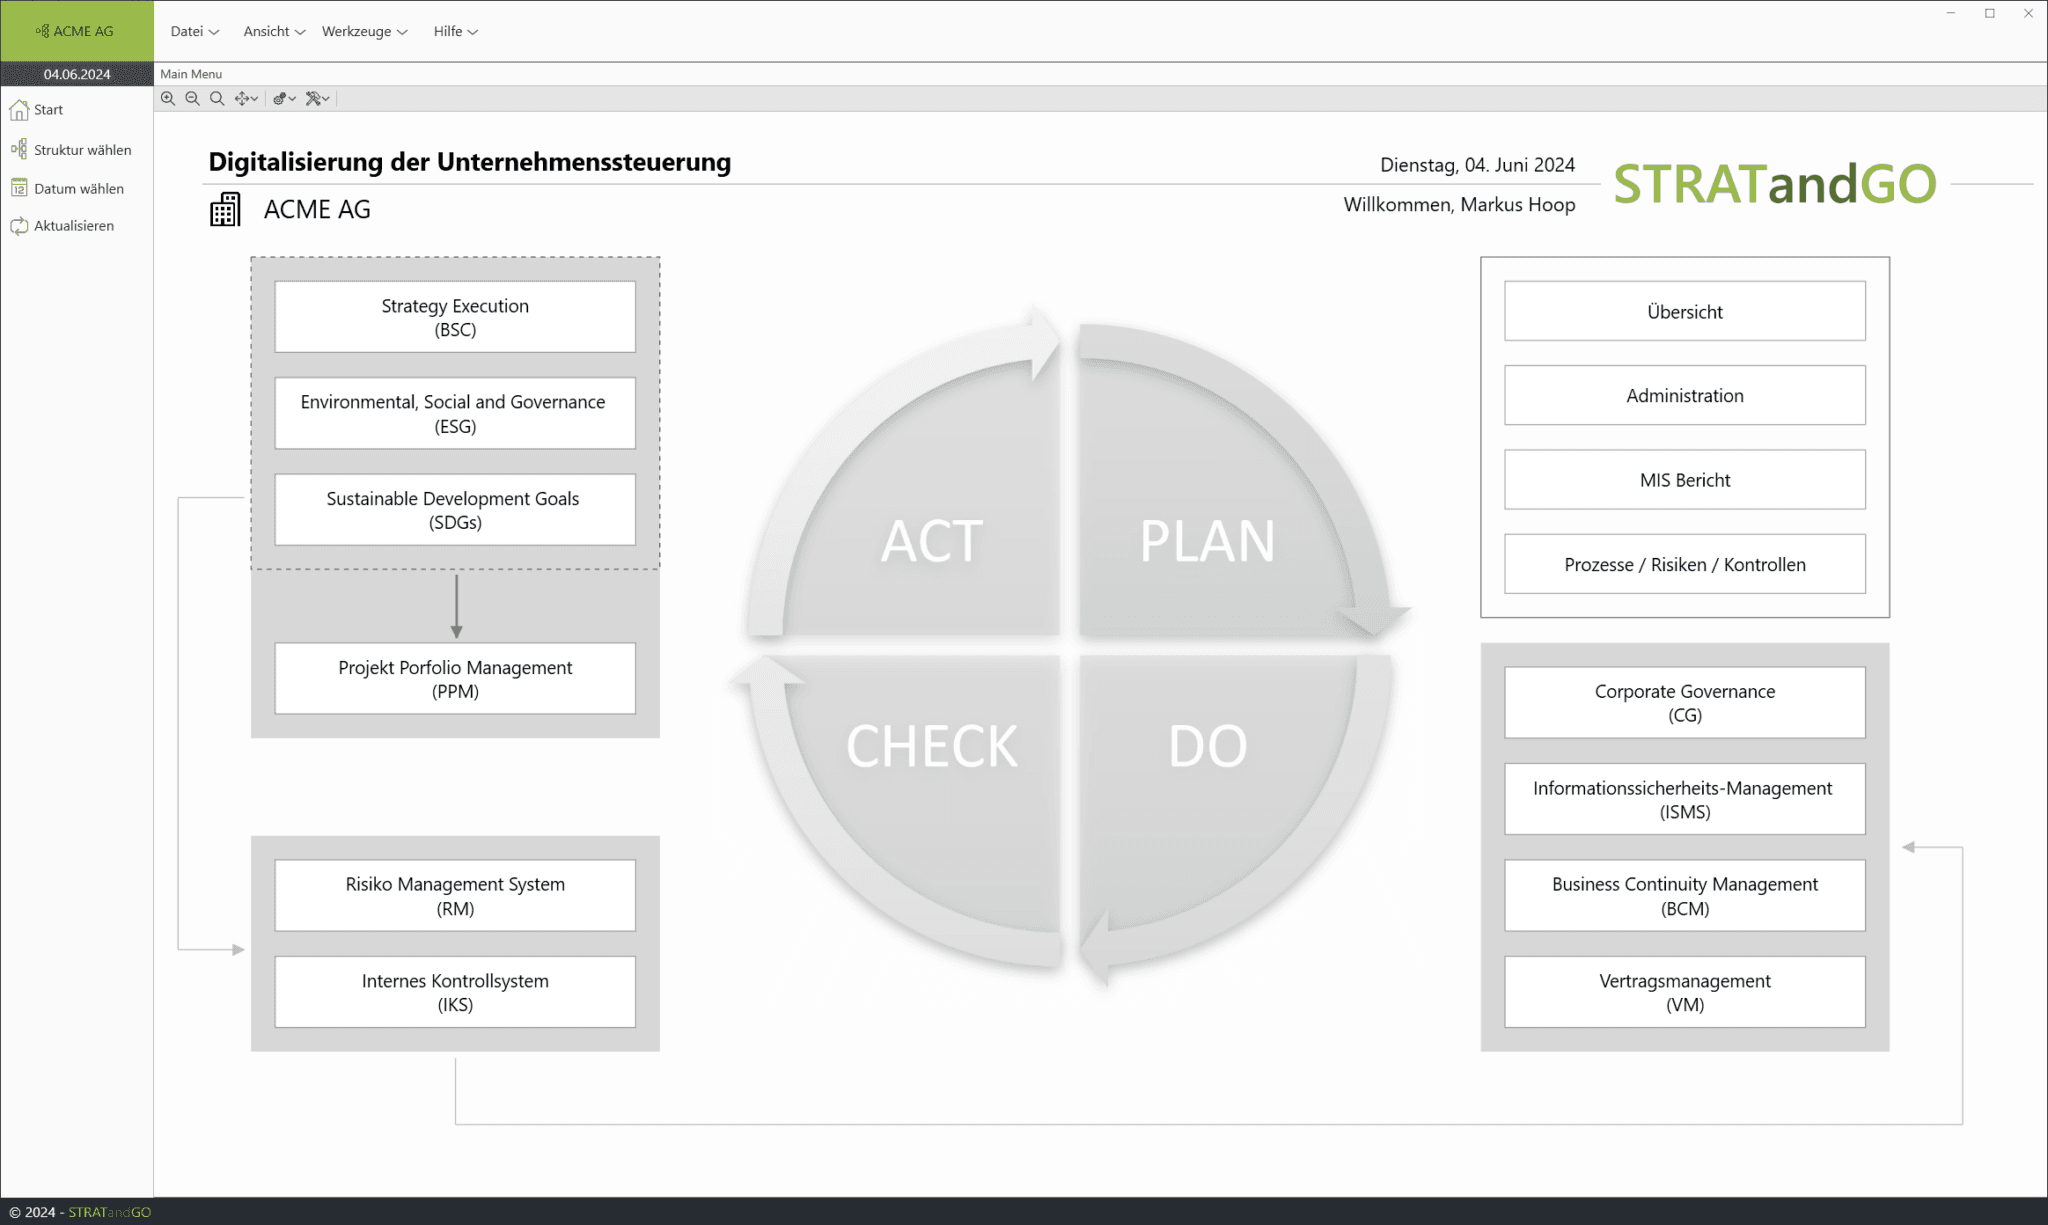
Task: Open the Ansicht menu
Action: tap(273, 31)
